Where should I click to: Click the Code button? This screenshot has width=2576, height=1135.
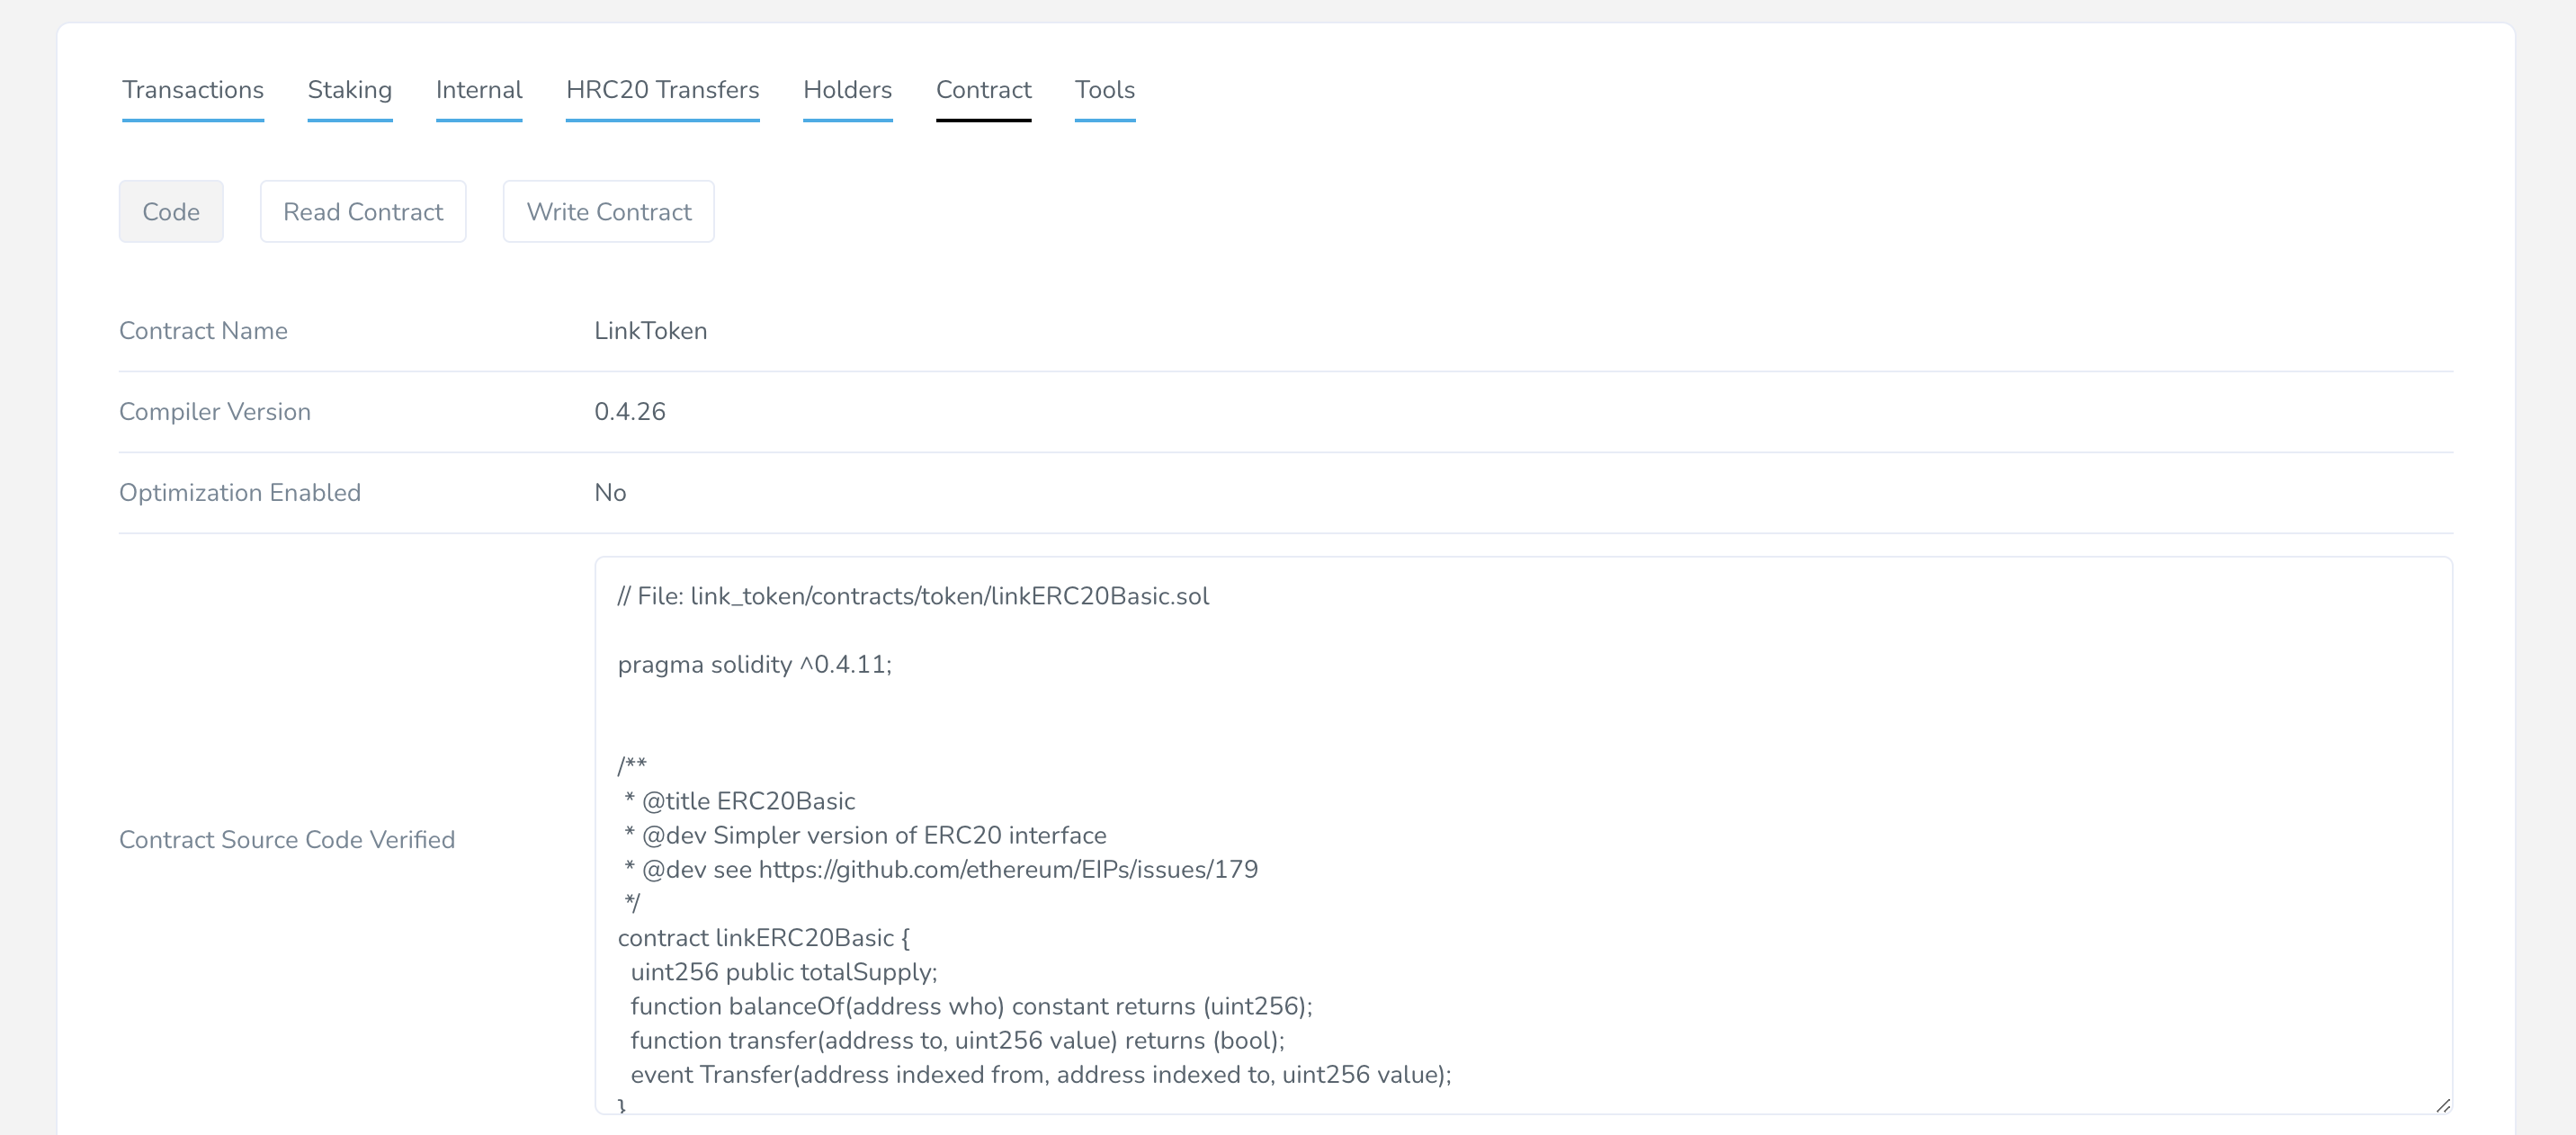[171, 212]
